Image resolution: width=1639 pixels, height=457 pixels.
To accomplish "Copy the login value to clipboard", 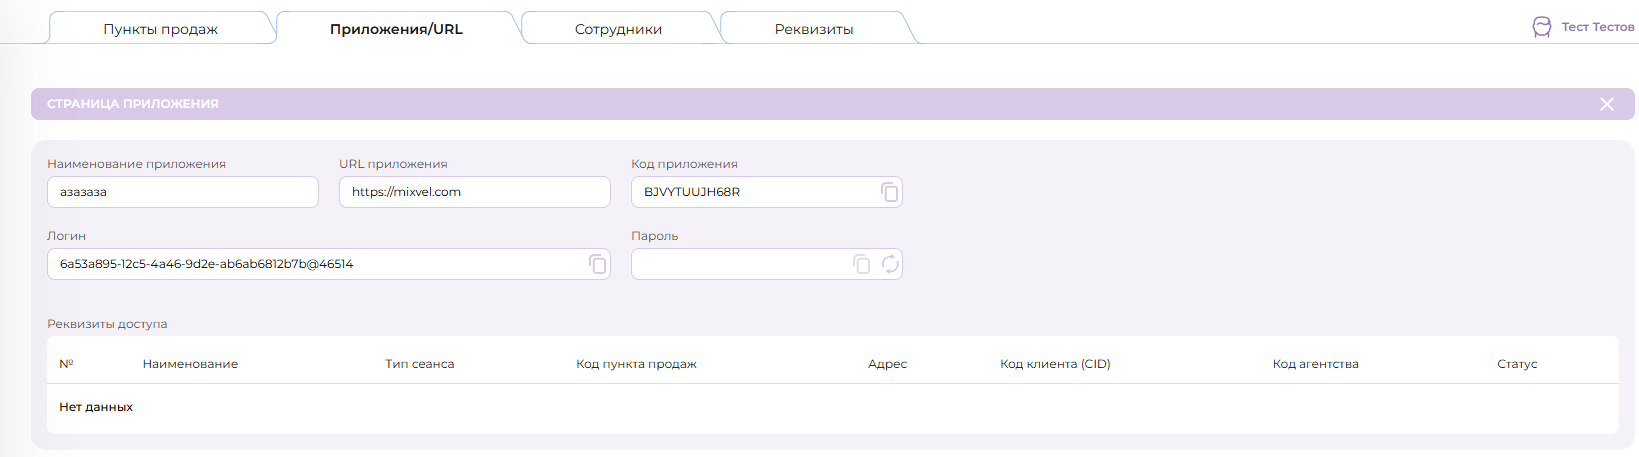I will click(x=597, y=264).
